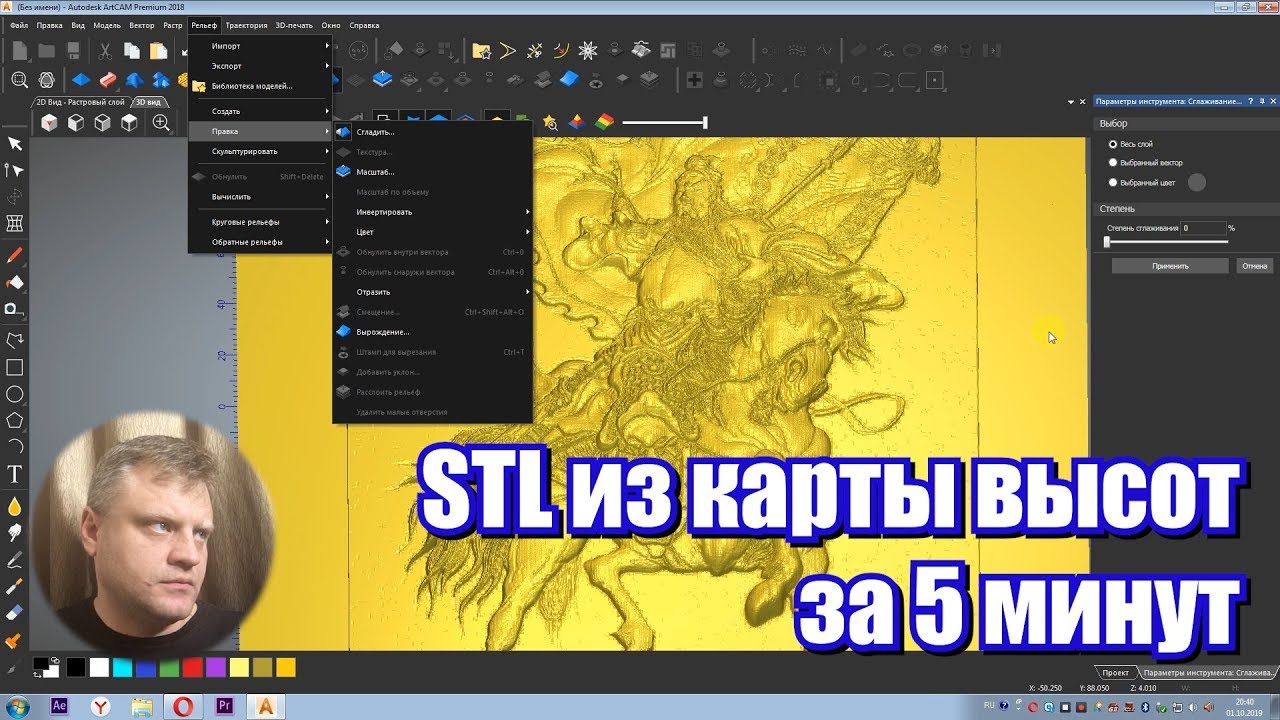Image resolution: width=1280 pixels, height=720 pixels.
Task: Click the Применить button
Action: pyautogui.click(x=1170, y=266)
